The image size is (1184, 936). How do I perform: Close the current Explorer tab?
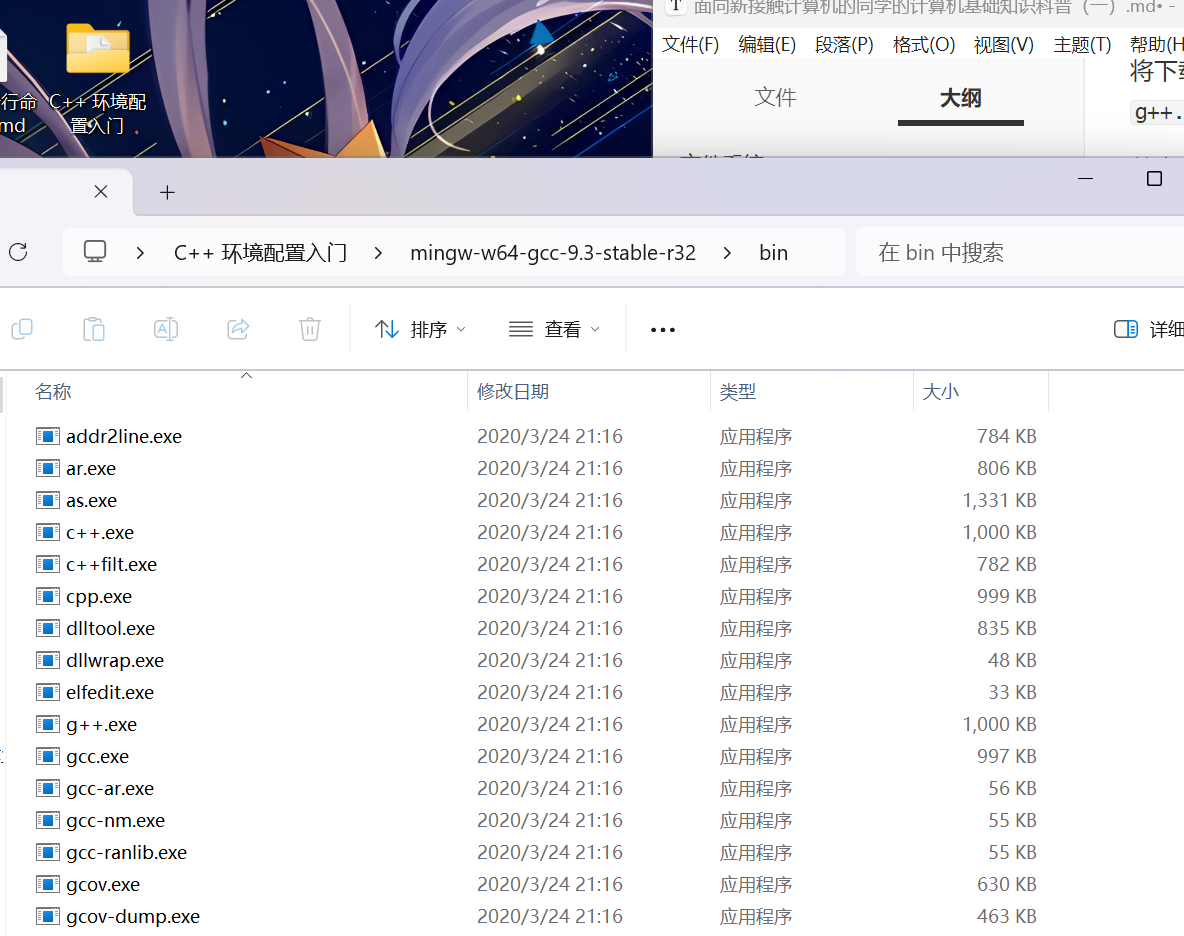(100, 192)
